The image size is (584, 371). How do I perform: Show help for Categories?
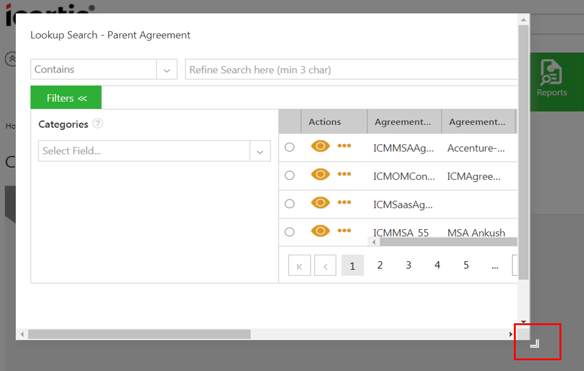(x=98, y=123)
